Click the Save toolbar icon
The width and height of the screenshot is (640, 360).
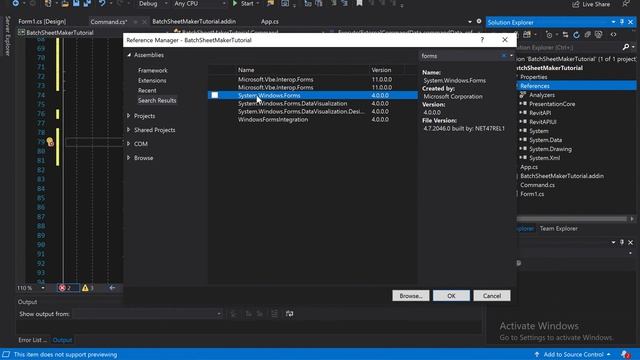coord(76,4)
